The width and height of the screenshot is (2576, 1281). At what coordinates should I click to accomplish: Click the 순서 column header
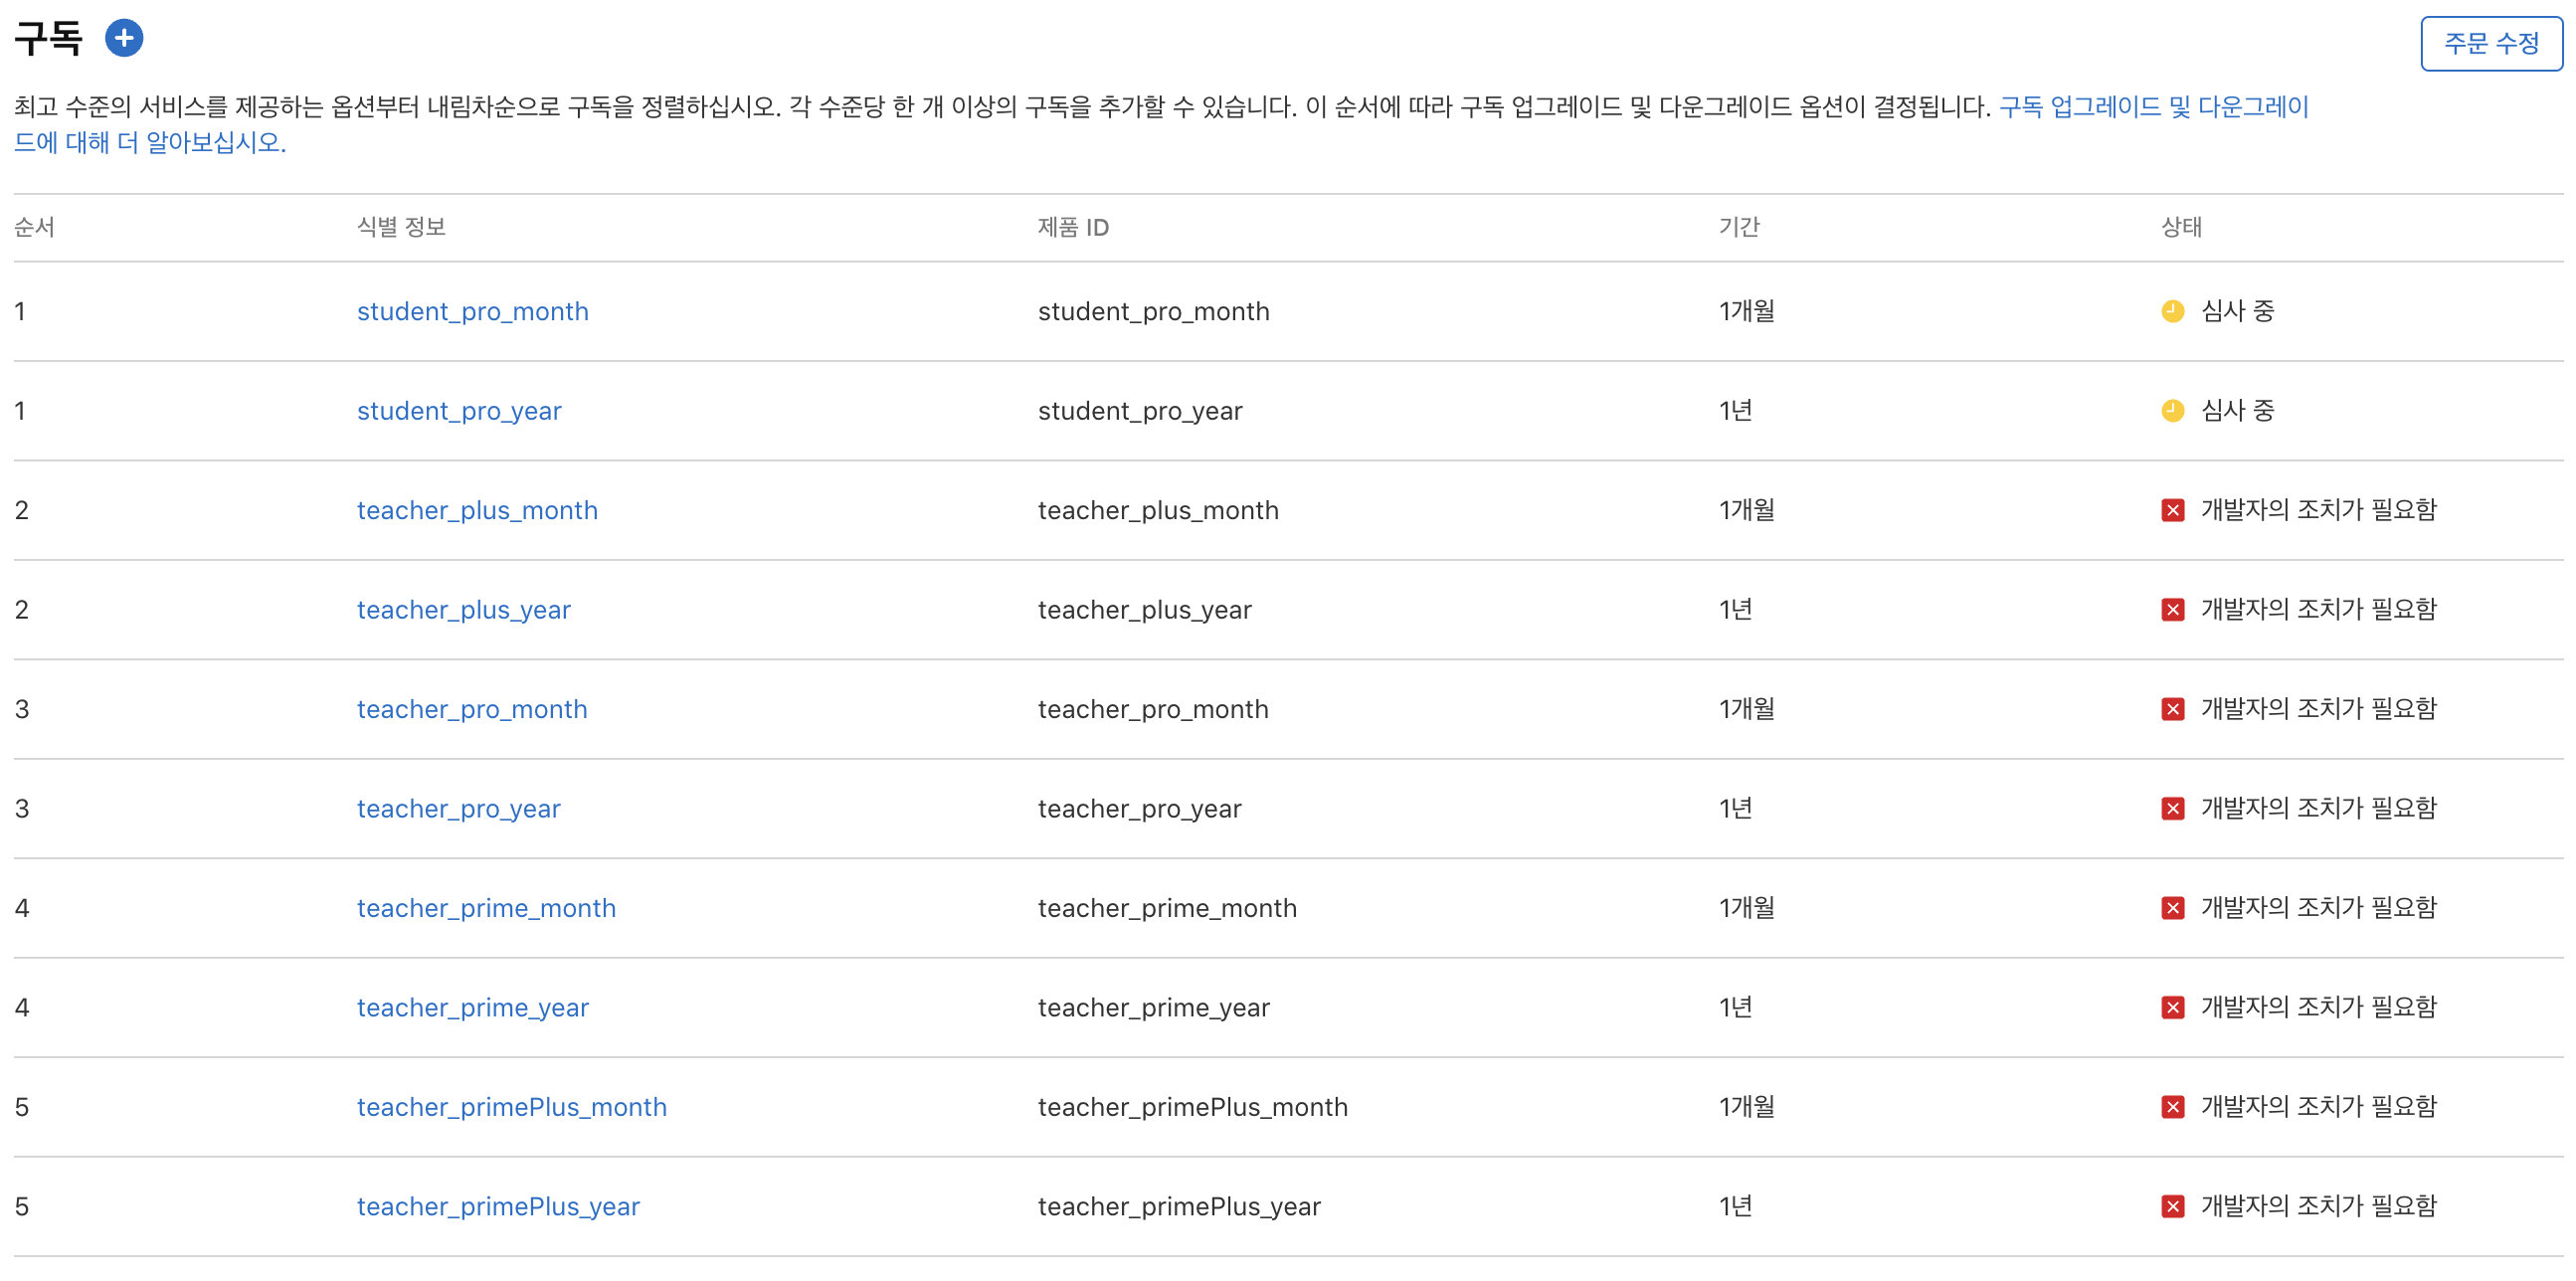click(x=34, y=227)
